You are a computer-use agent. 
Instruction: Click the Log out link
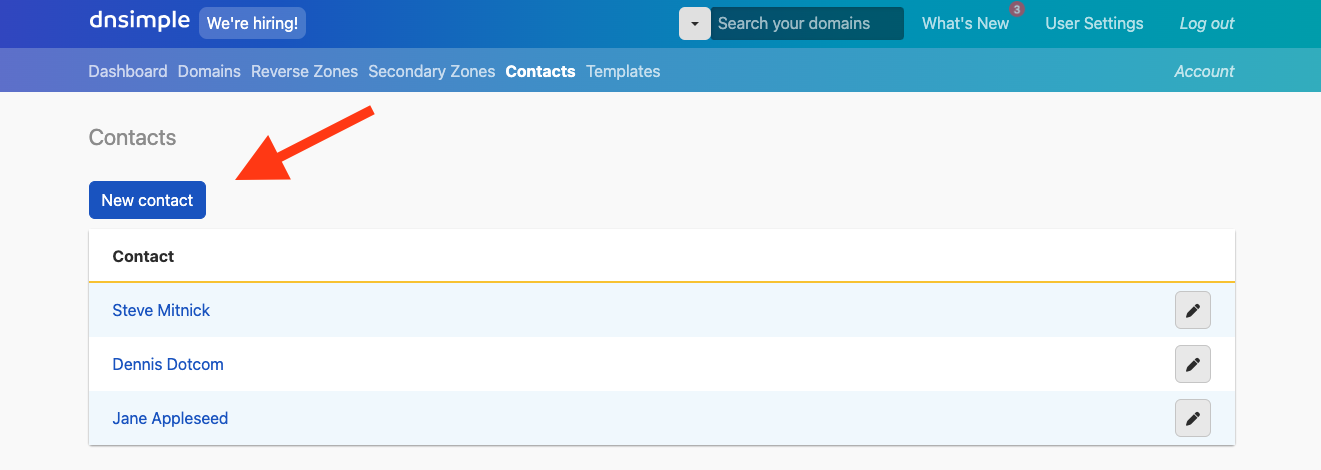point(1207,23)
